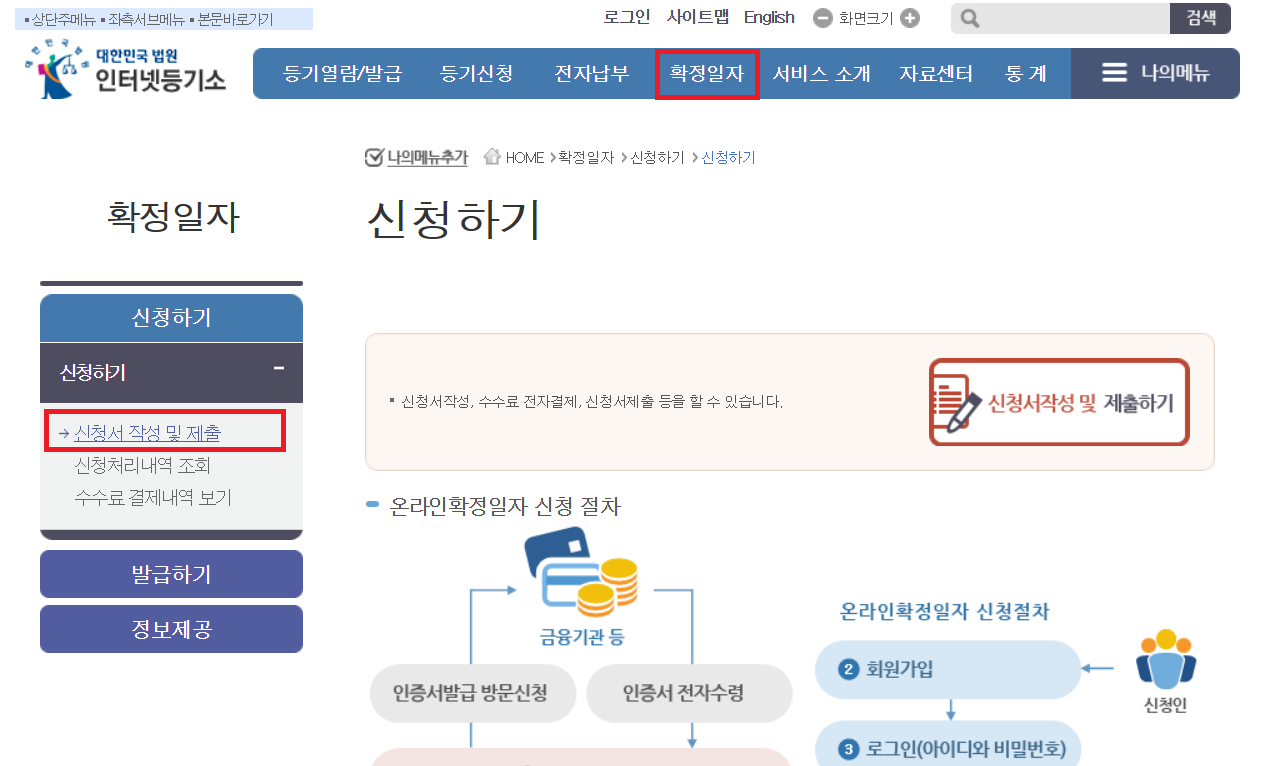
Task: Open the 통계 menu
Action: [x=1026, y=74]
